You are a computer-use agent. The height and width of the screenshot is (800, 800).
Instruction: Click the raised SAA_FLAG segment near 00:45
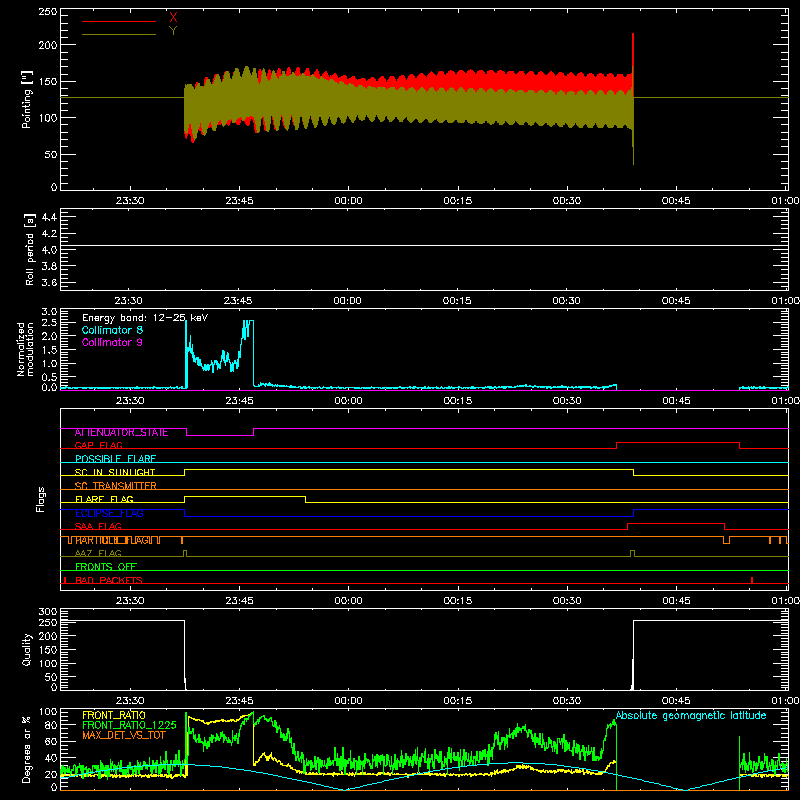click(x=676, y=523)
